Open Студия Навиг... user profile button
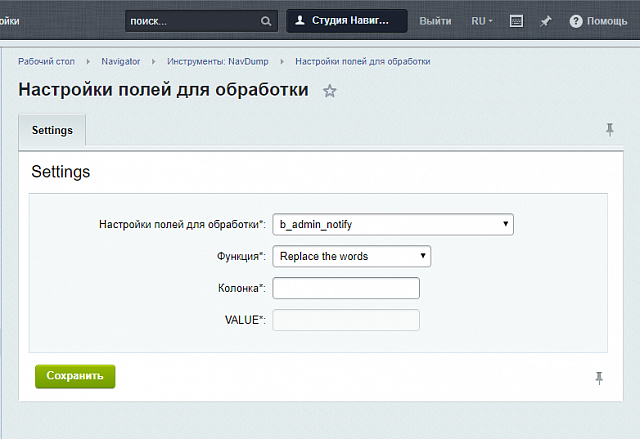Image resolution: width=640 pixels, height=439 pixels. point(347,21)
